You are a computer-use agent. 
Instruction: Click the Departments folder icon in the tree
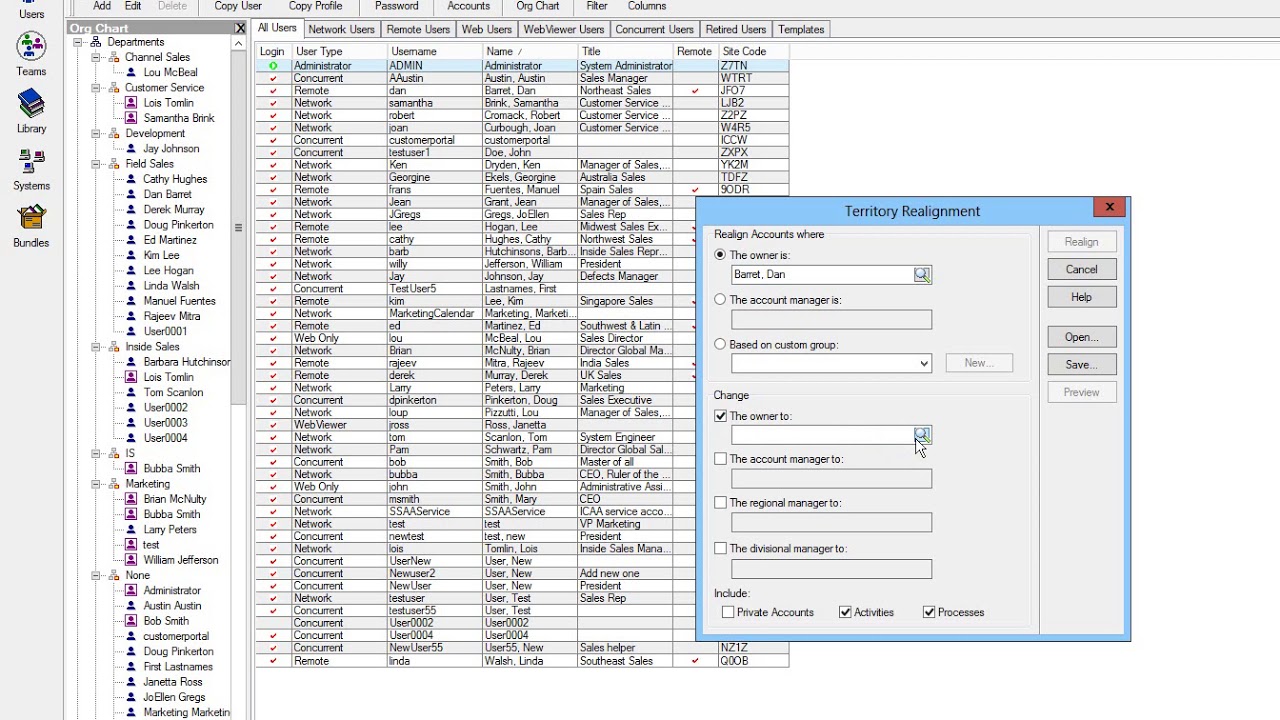[96, 42]
